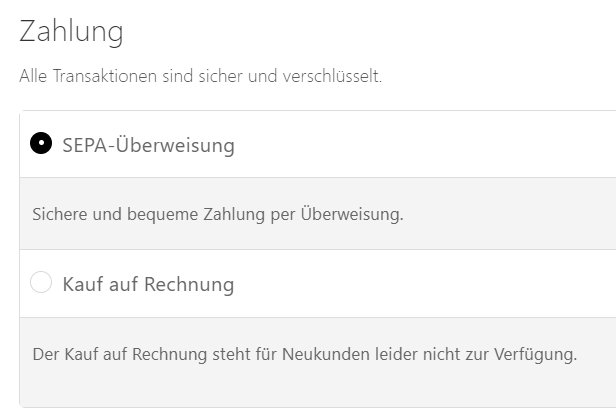Click the Neukunden unavailability notice text

tap(304, 355)
